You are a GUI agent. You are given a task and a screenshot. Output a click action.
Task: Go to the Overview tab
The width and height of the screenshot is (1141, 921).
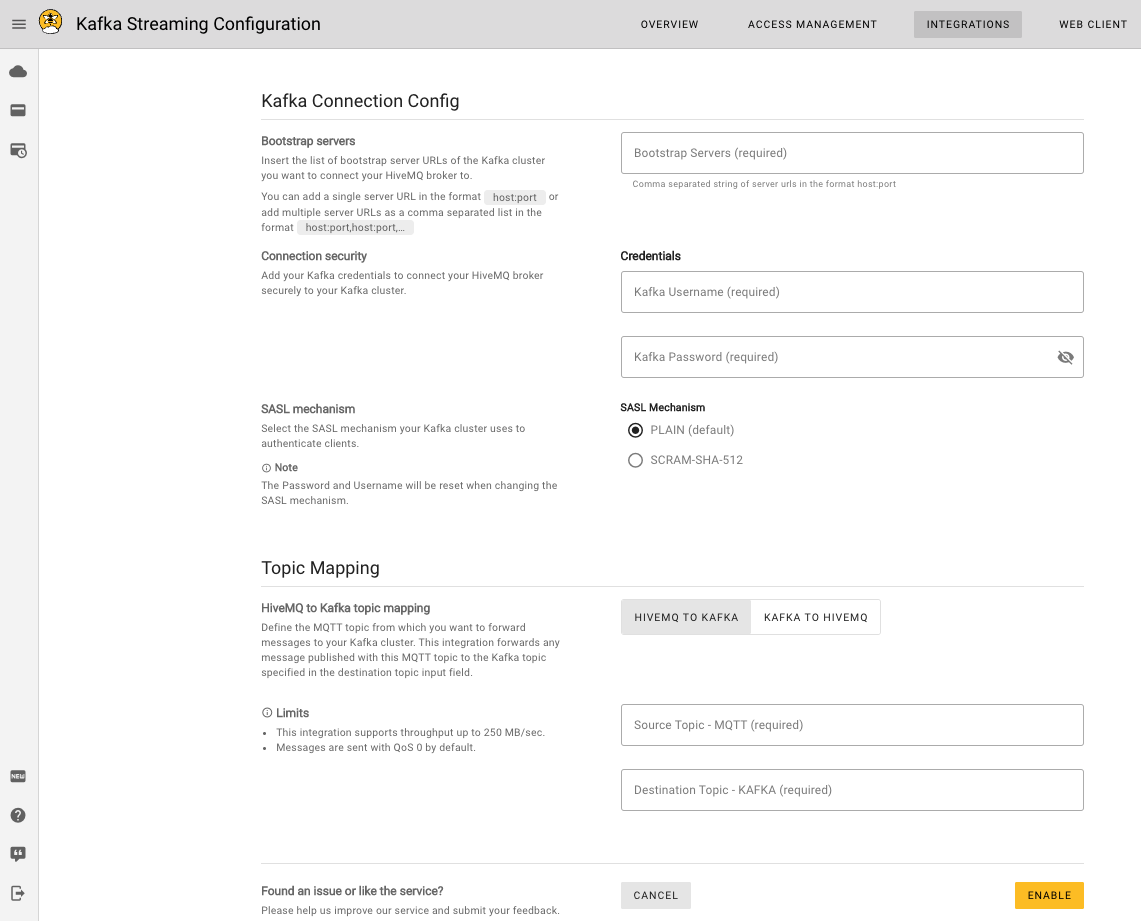(x=669, y=24)
